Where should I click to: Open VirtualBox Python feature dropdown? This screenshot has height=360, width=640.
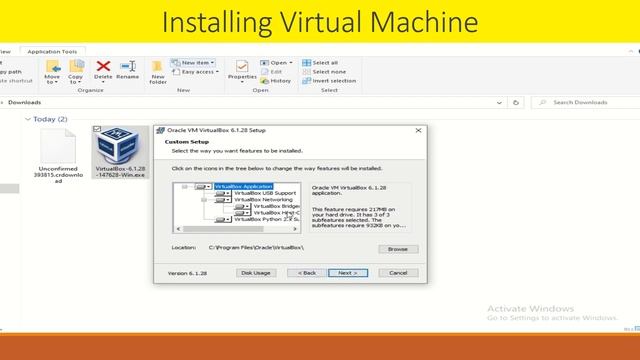coord(222,220)
